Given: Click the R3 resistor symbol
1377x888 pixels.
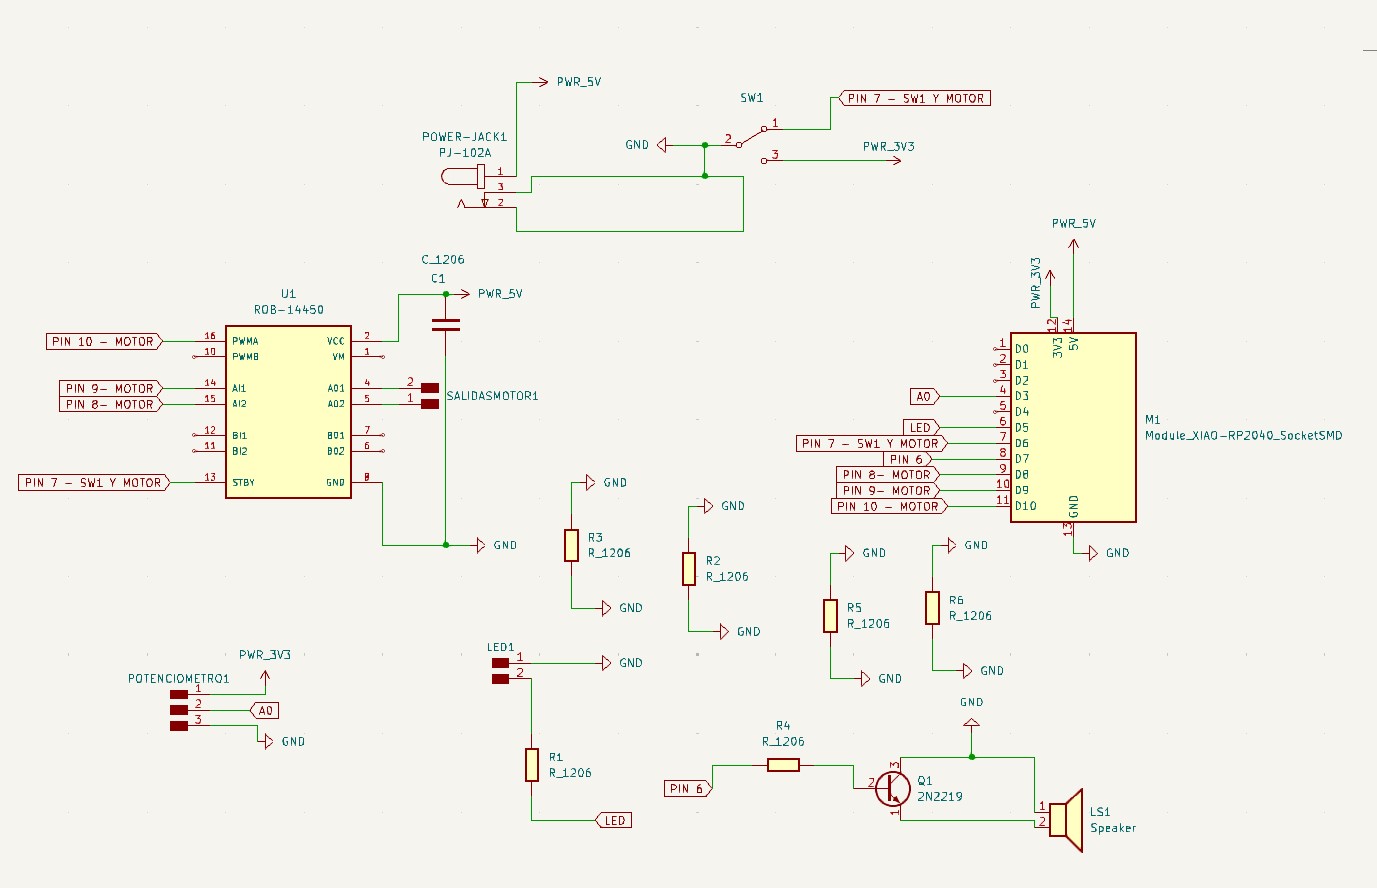Looking at the screenshot, I should (x=571, y=545).
